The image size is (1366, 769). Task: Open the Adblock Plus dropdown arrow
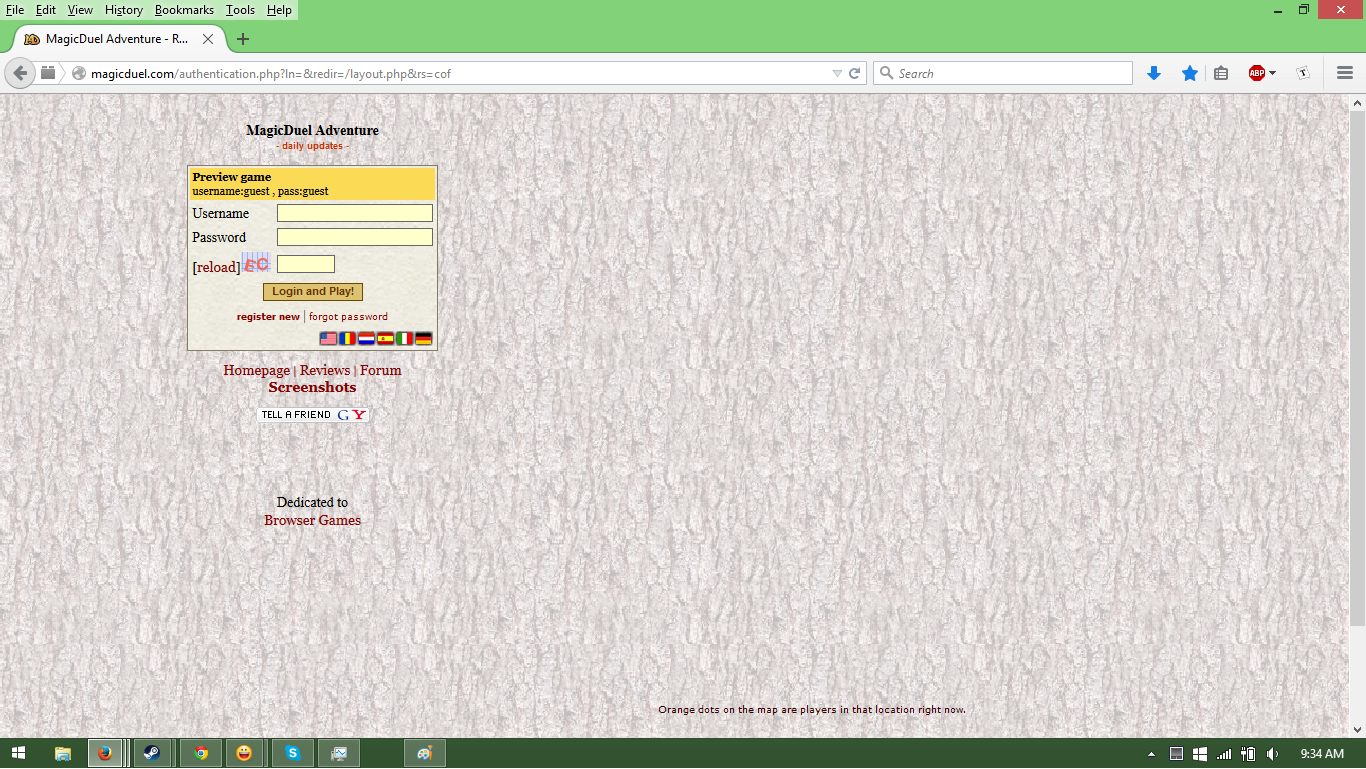click(x=1273, y=73)
